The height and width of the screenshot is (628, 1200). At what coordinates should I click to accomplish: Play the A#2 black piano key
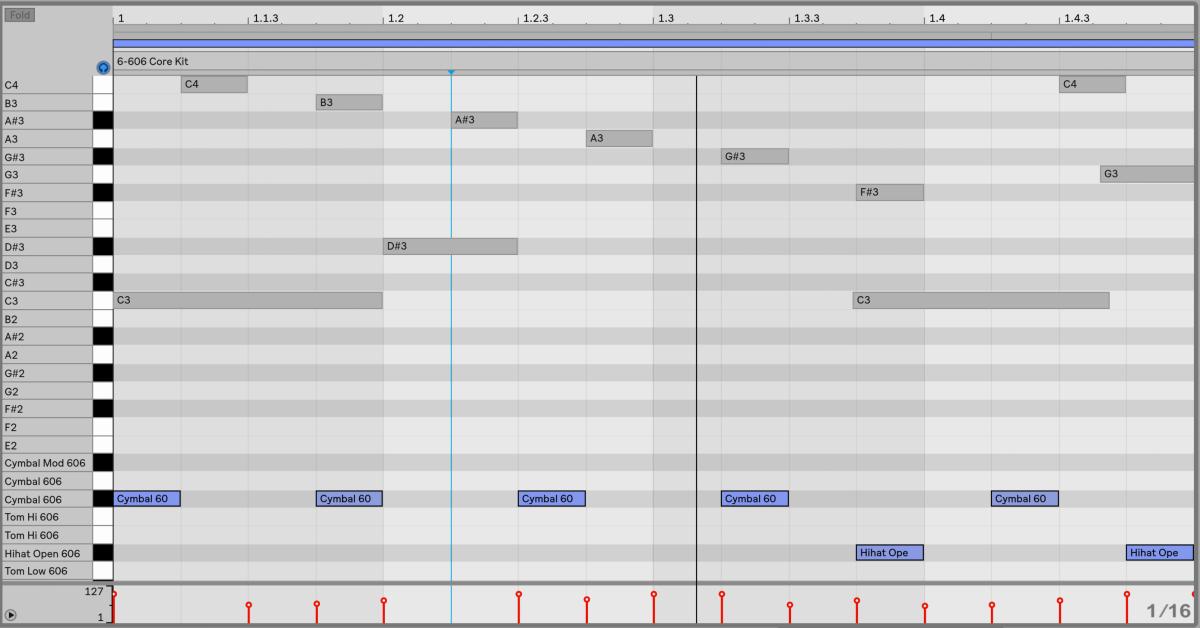point(102,336)
